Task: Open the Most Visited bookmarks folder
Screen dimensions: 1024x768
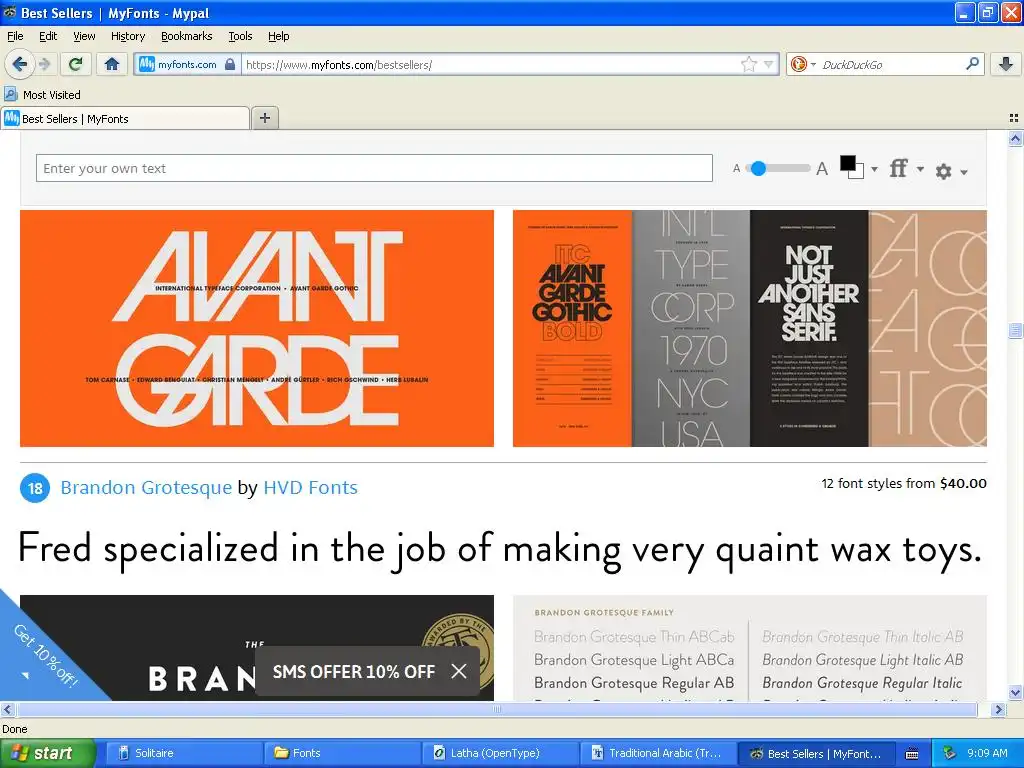Action: click(x=42, y=95)
